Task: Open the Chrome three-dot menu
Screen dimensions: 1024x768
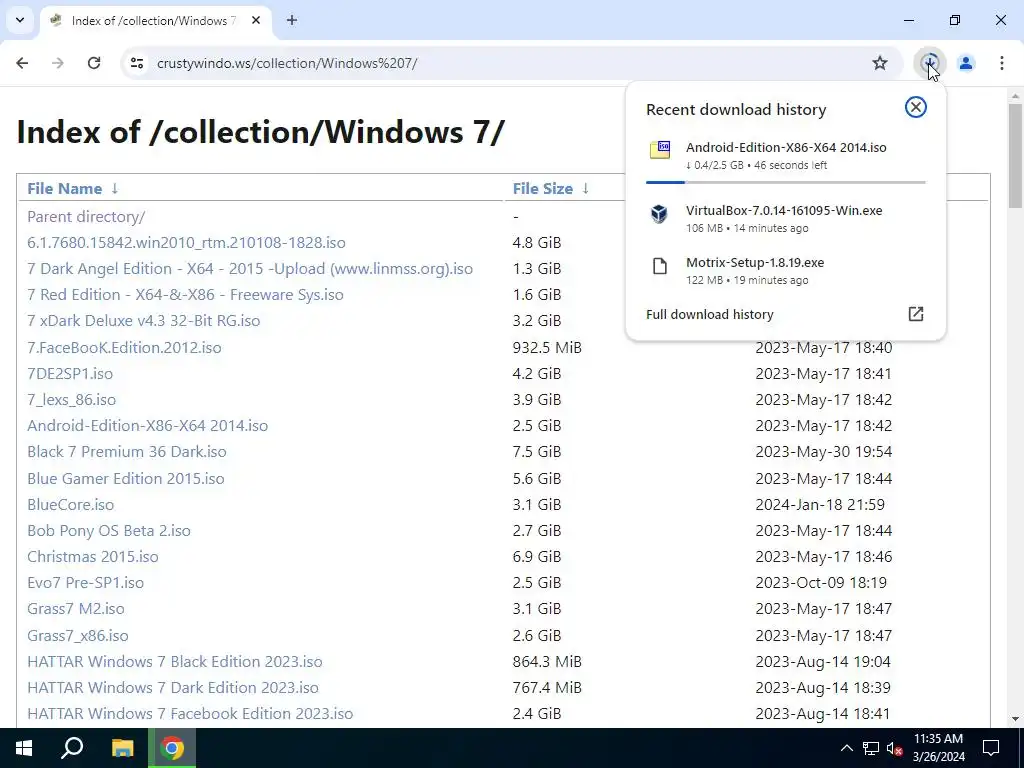Action: [1002, 63]
